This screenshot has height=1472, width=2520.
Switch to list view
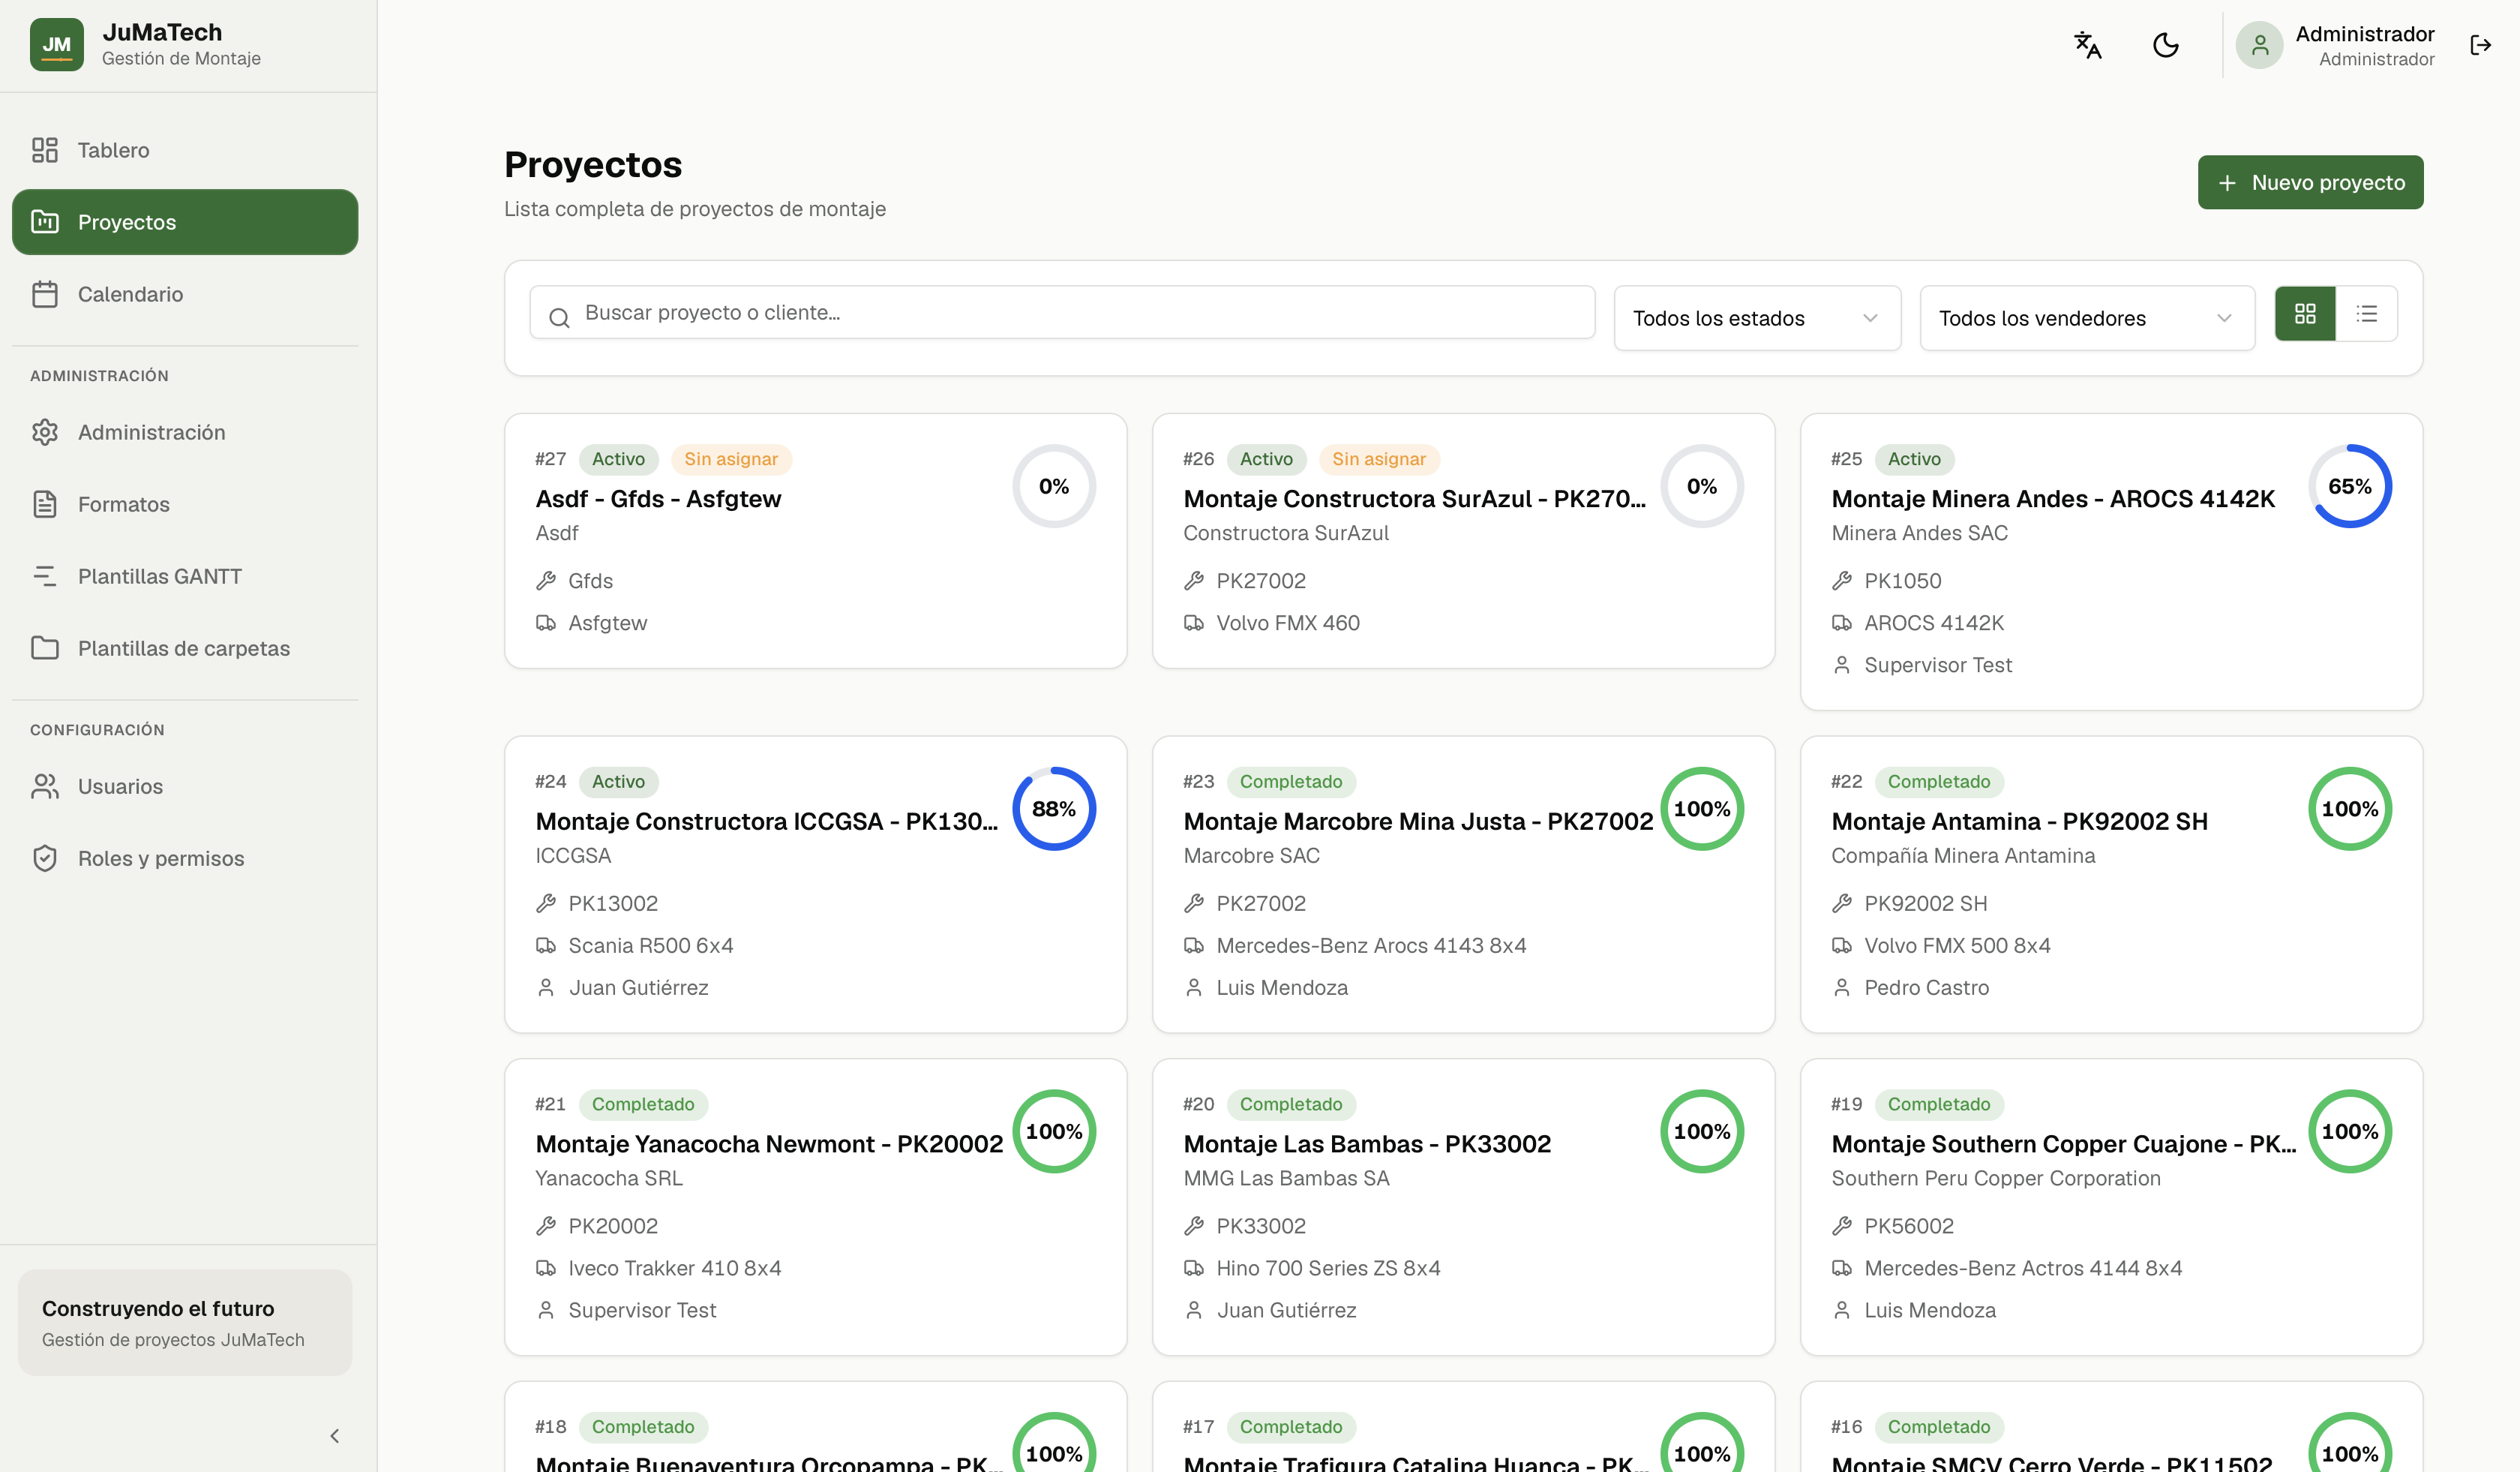tap(2367, 314)
